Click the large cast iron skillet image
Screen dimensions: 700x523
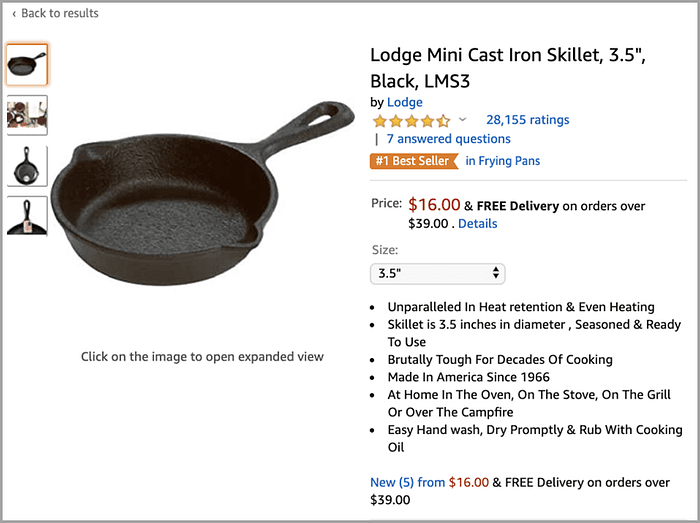click(x=200, y=190)
